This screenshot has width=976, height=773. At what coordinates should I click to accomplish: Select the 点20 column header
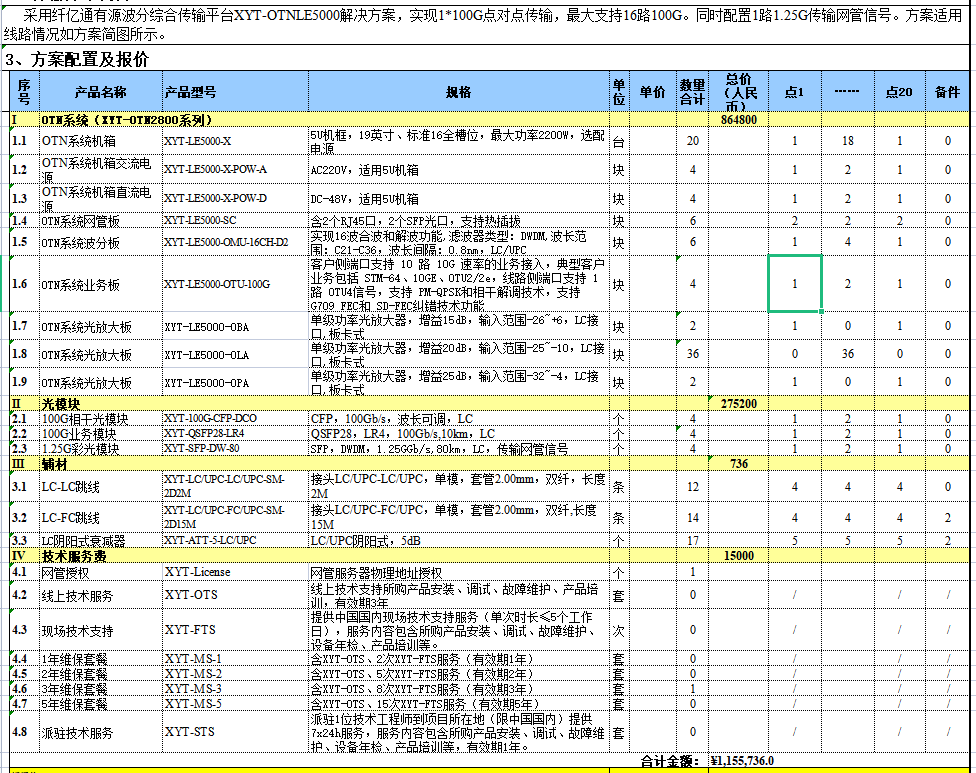[899, 92]
